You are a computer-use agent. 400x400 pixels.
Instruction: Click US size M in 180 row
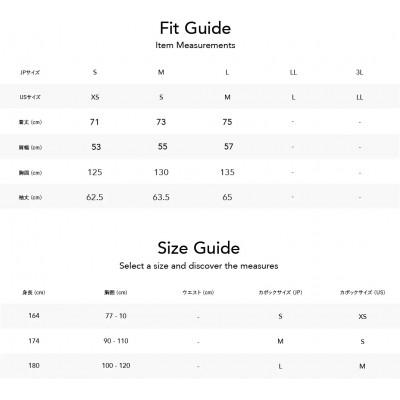362,366
